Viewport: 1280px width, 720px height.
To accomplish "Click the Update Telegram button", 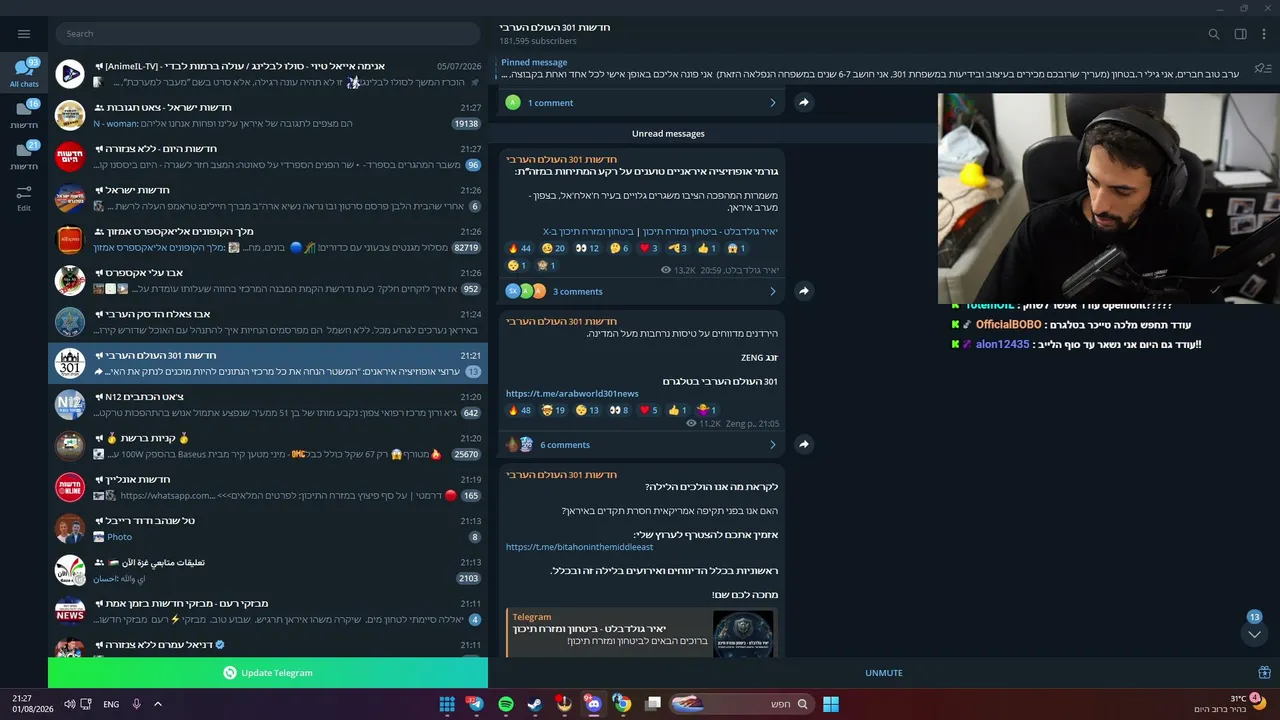I will (x=268, y=673).
